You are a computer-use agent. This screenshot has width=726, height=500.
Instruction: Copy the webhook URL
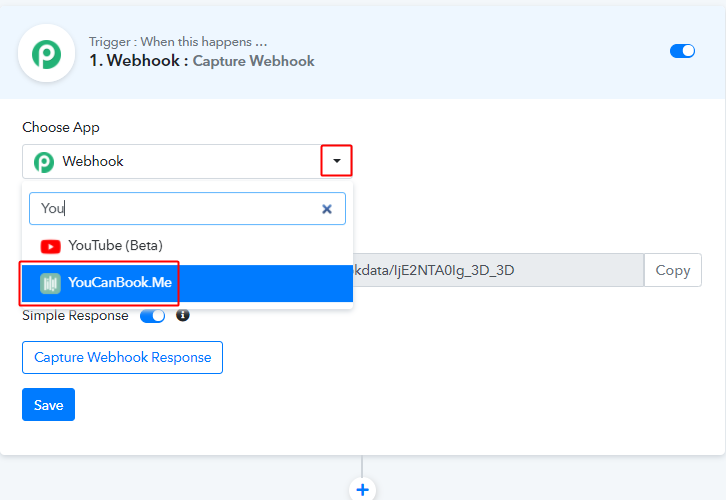pyautogui.click(x=672, y=270)
